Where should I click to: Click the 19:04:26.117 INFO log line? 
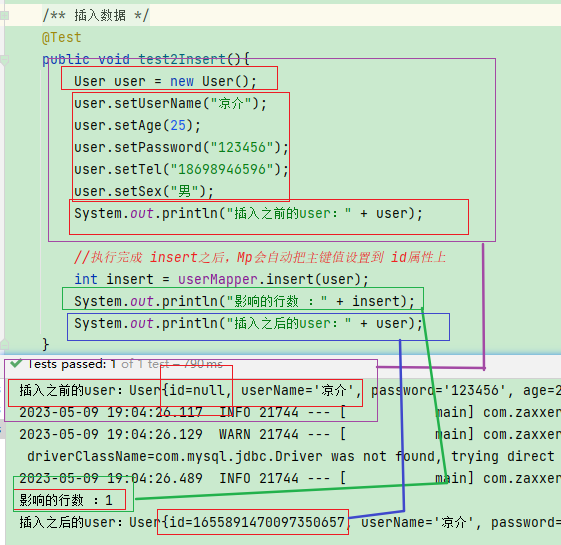click(290, 412)
